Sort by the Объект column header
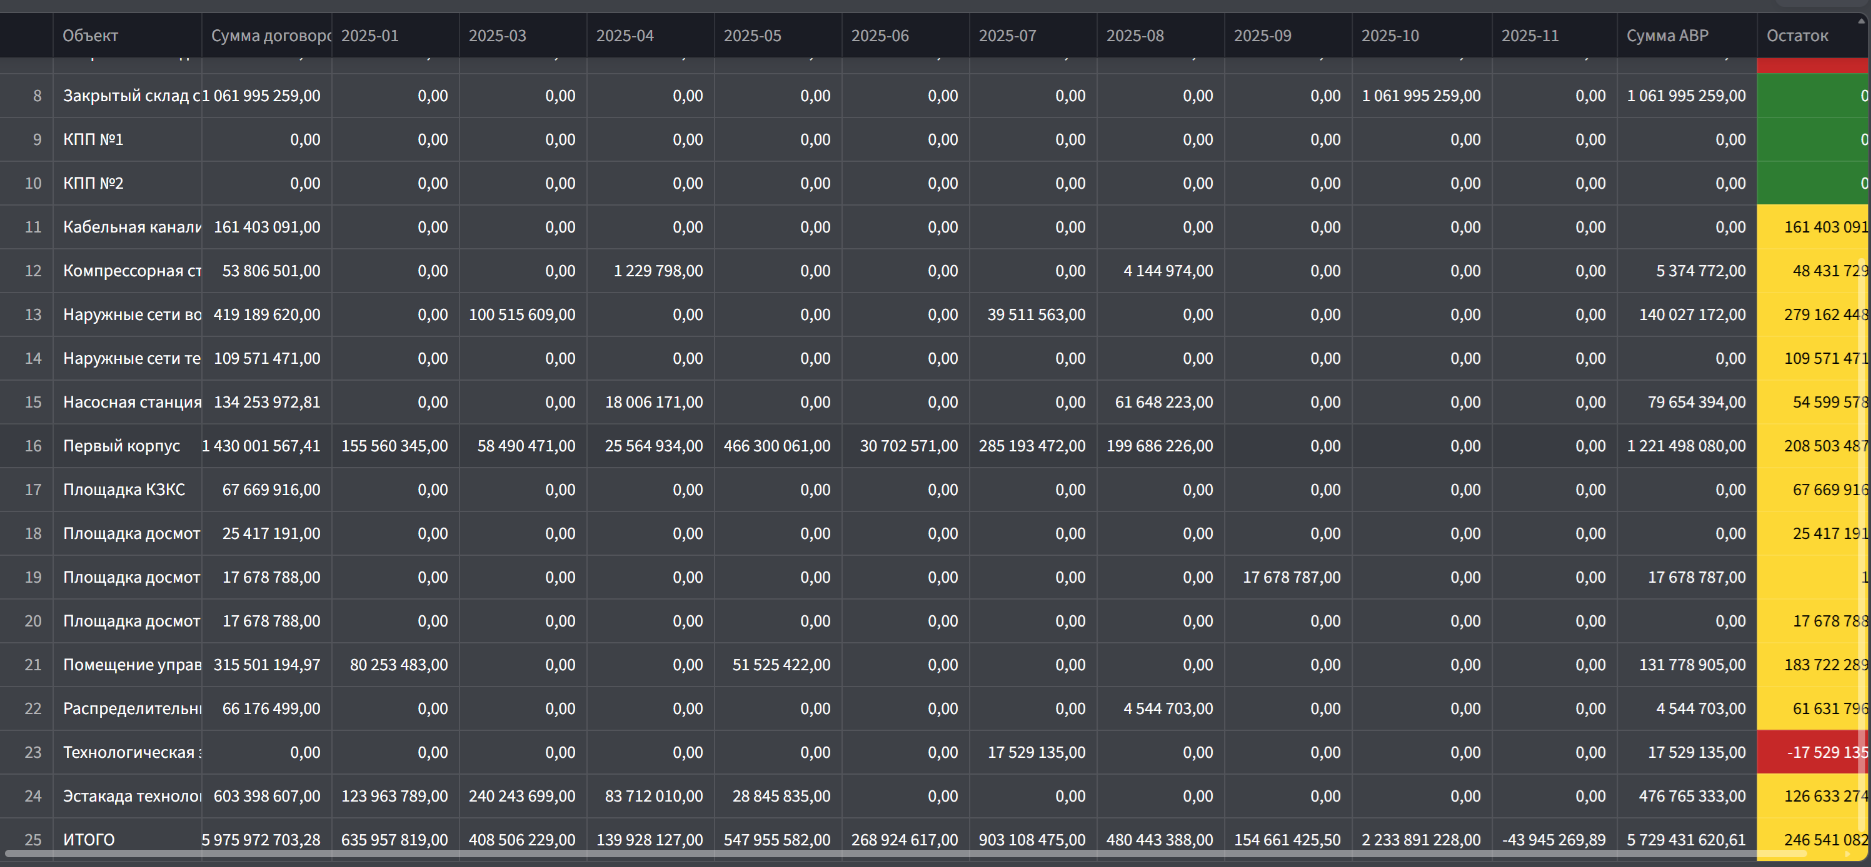This screenshot has height=867, width=1871. tap(90, 36)
